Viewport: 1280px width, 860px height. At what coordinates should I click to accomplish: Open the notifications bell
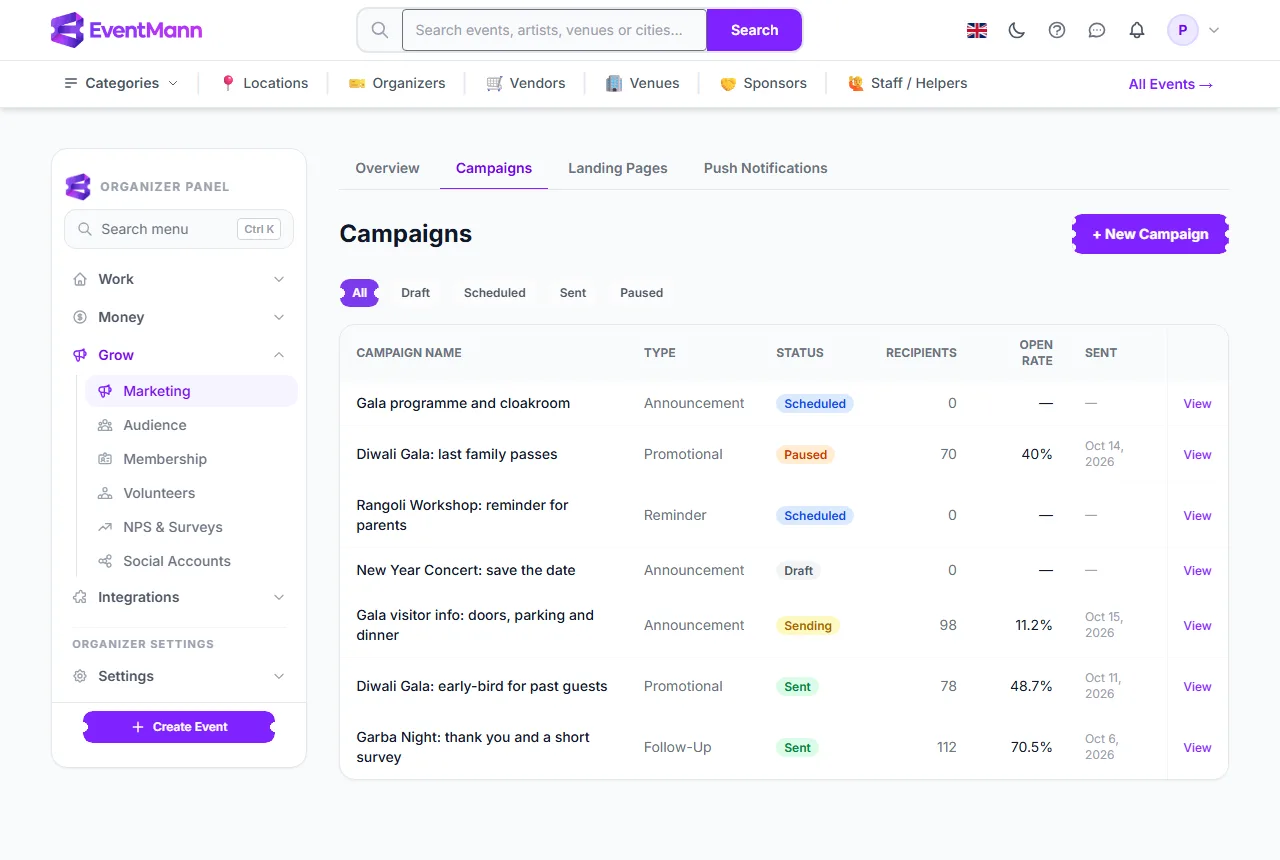click(x=1137, y=30)
